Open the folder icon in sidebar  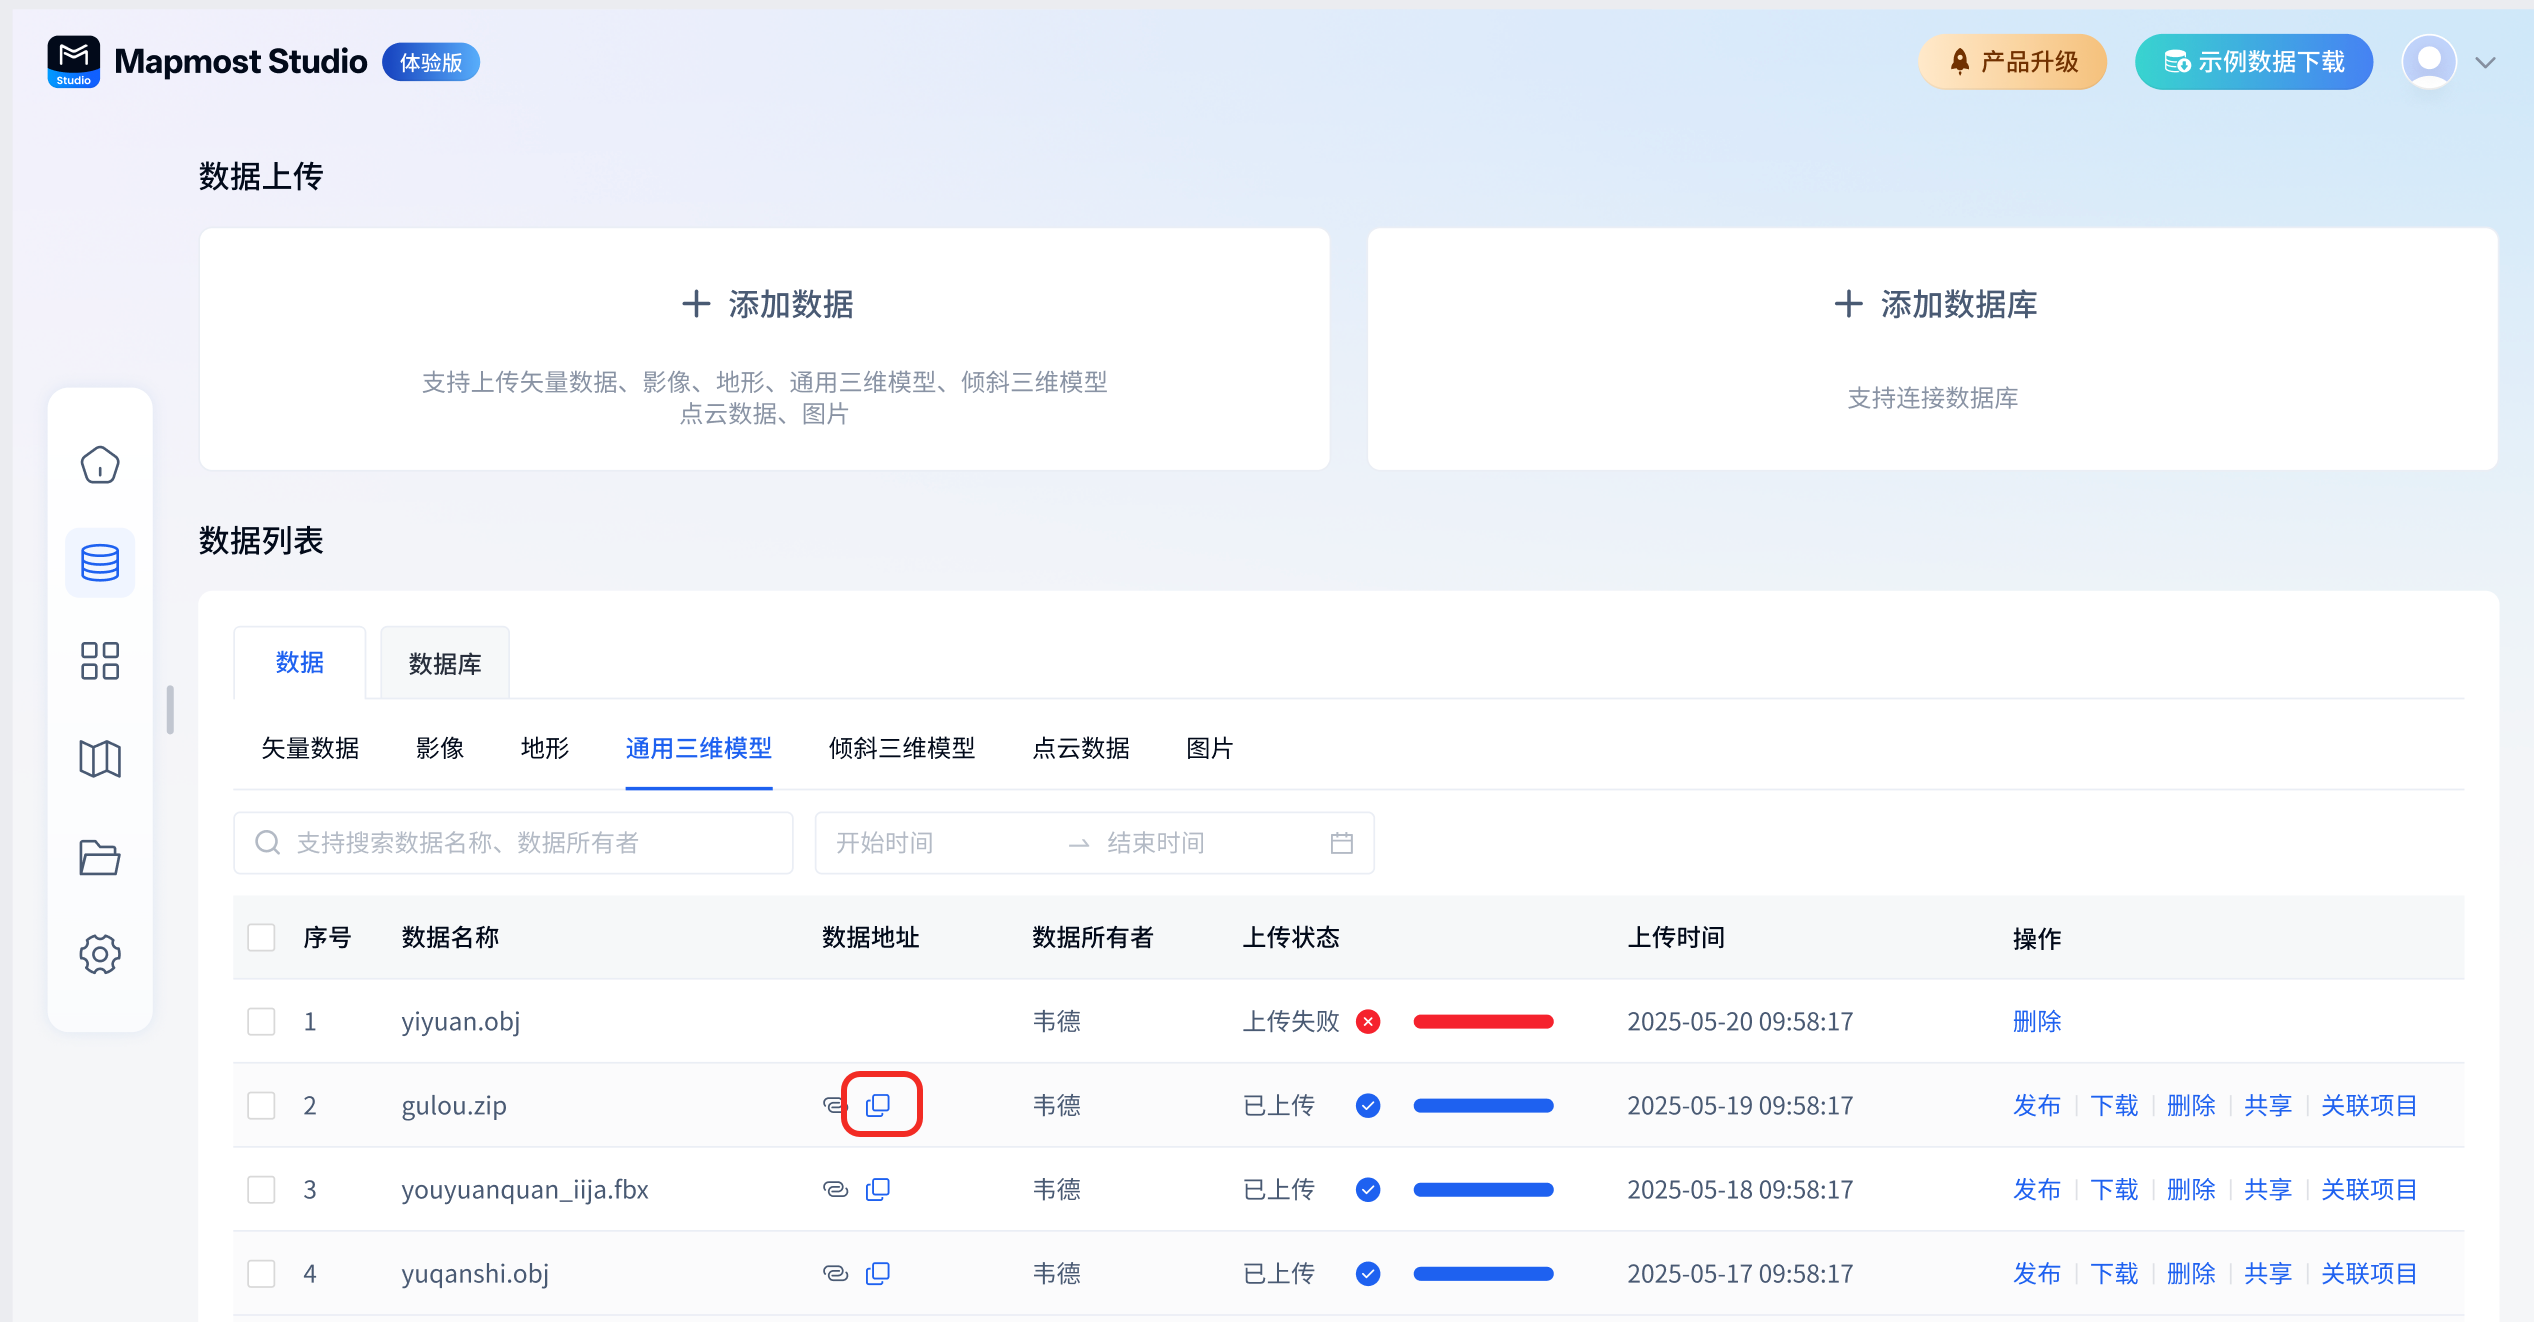click(100, 857)
